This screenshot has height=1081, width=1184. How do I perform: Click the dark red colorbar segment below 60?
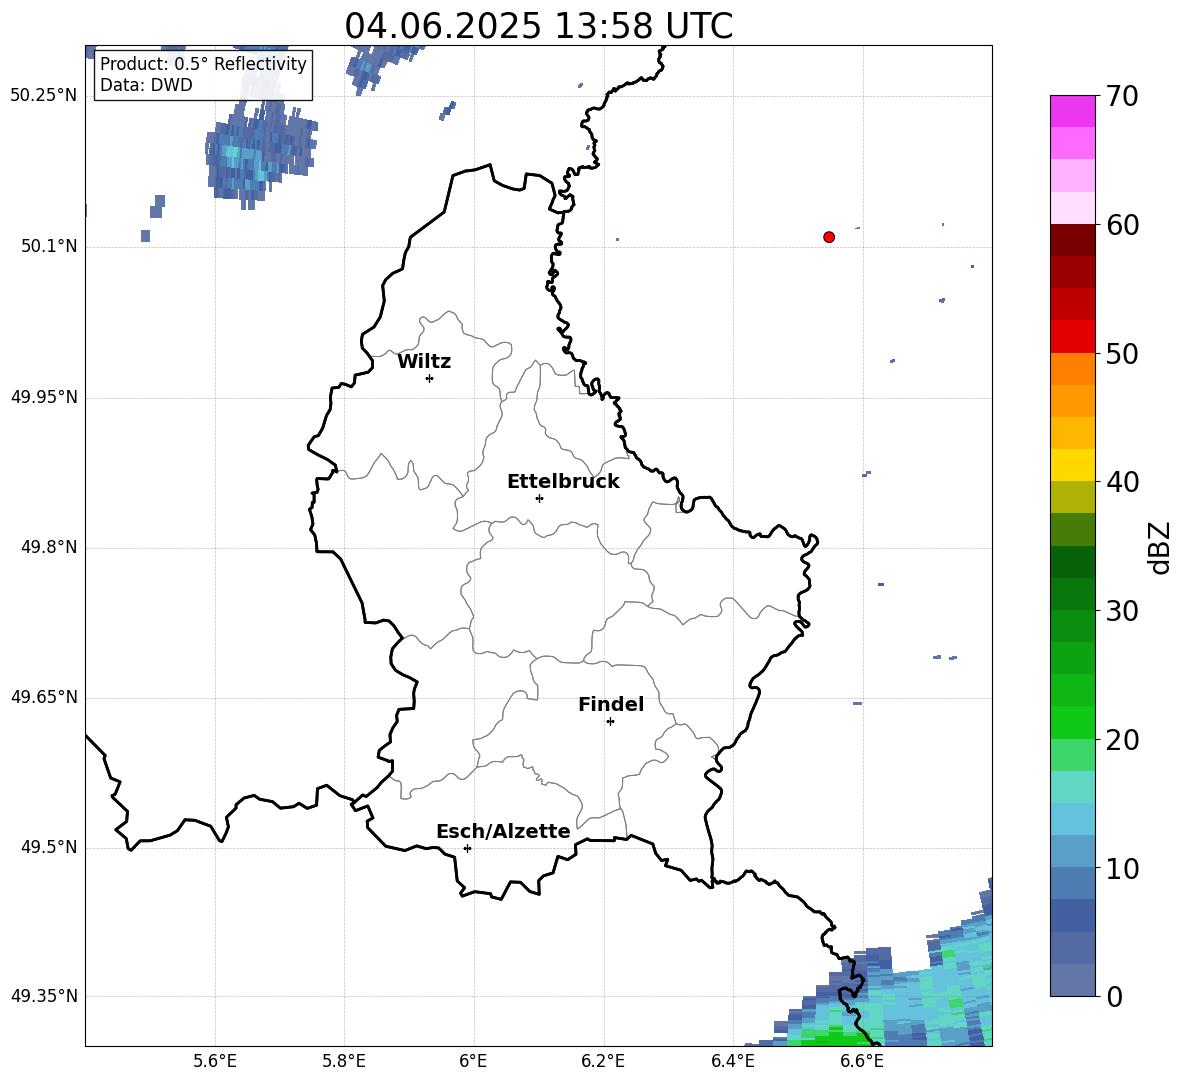click(x=1072, y=240)
